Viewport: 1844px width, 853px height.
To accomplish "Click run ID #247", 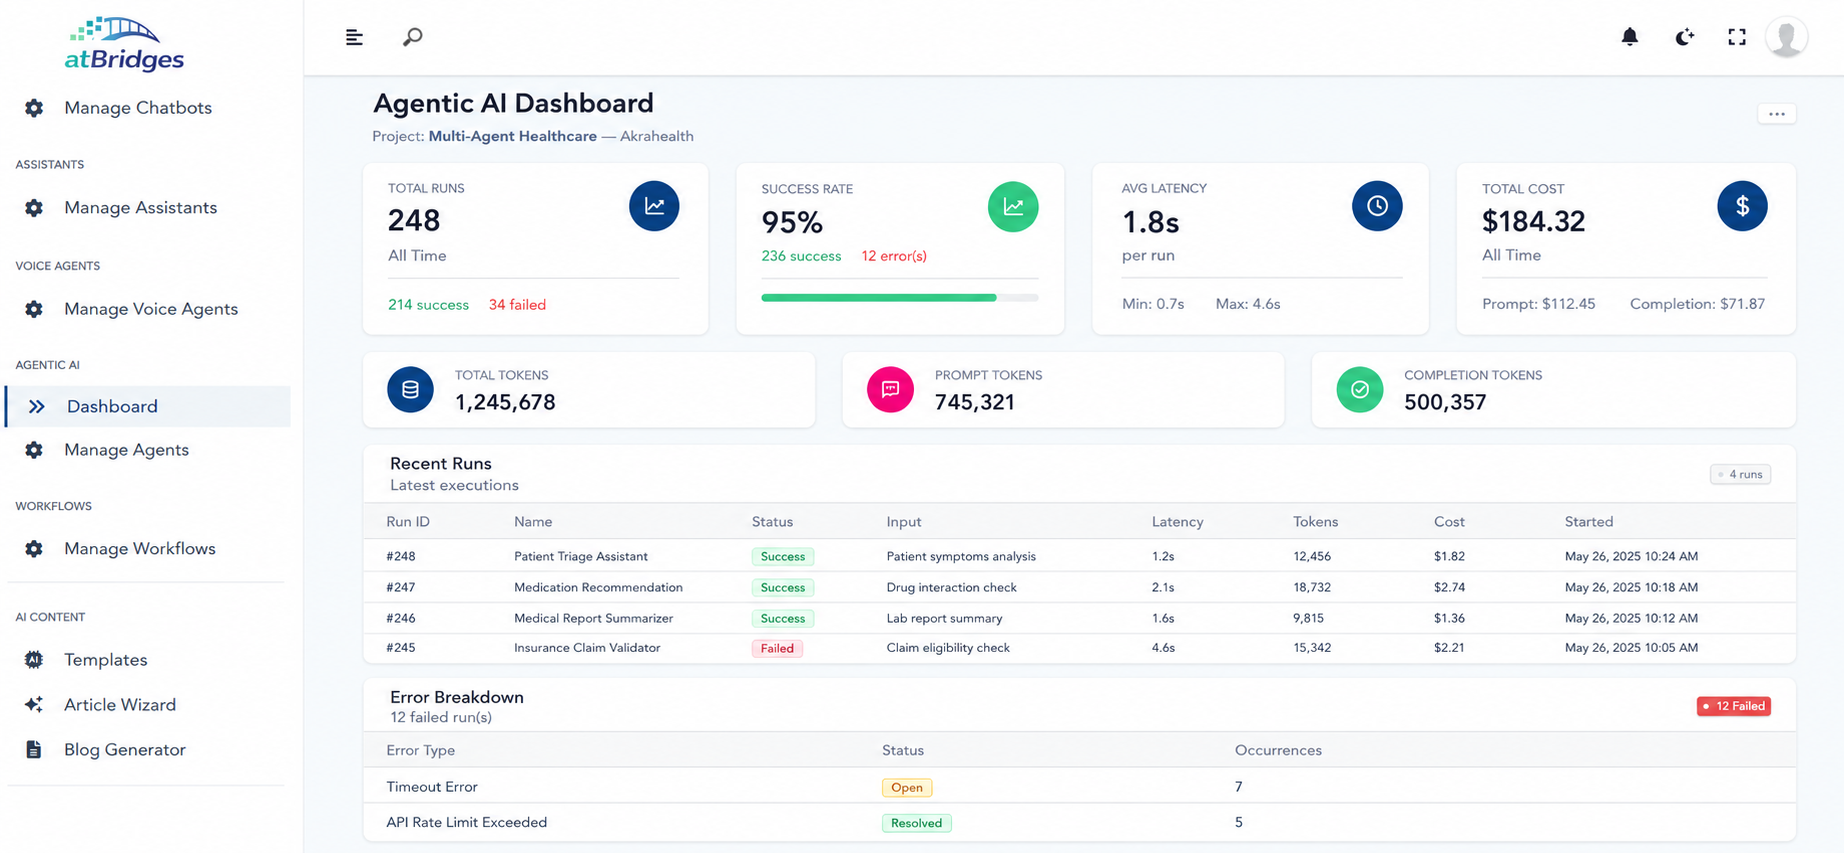I will click(401, 587).
